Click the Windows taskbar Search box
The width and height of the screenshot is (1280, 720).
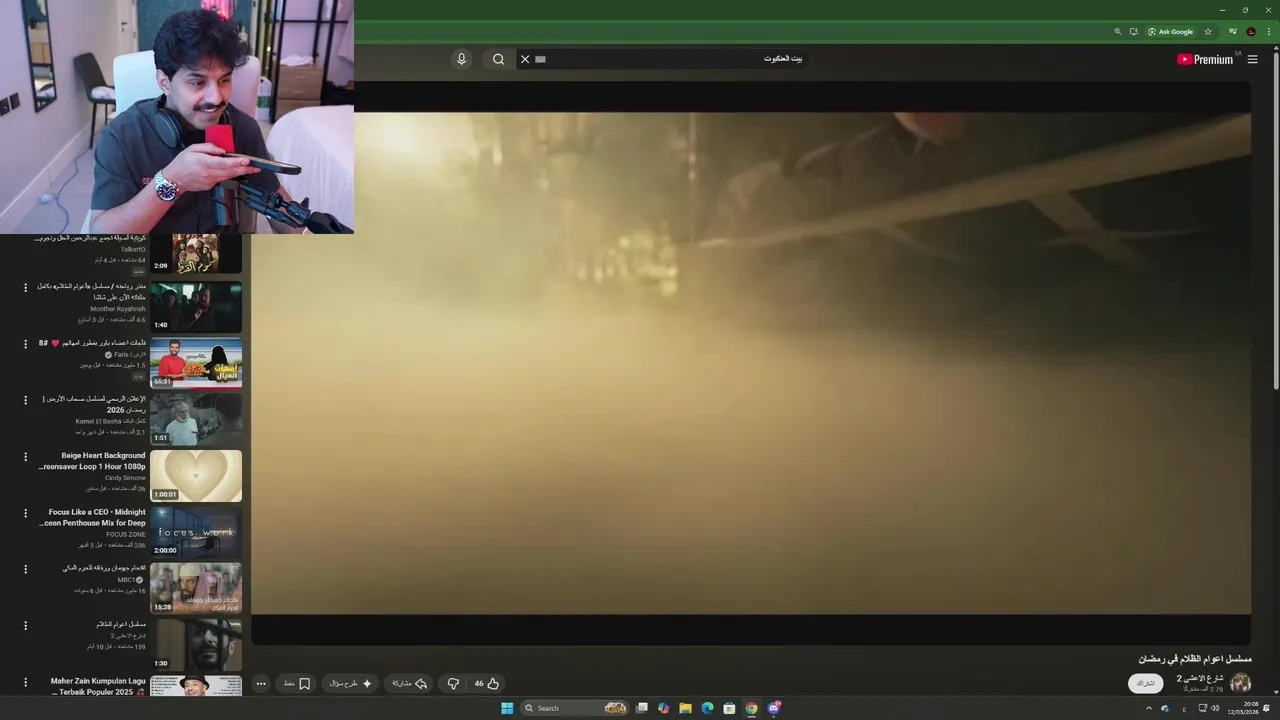[575, 708]
